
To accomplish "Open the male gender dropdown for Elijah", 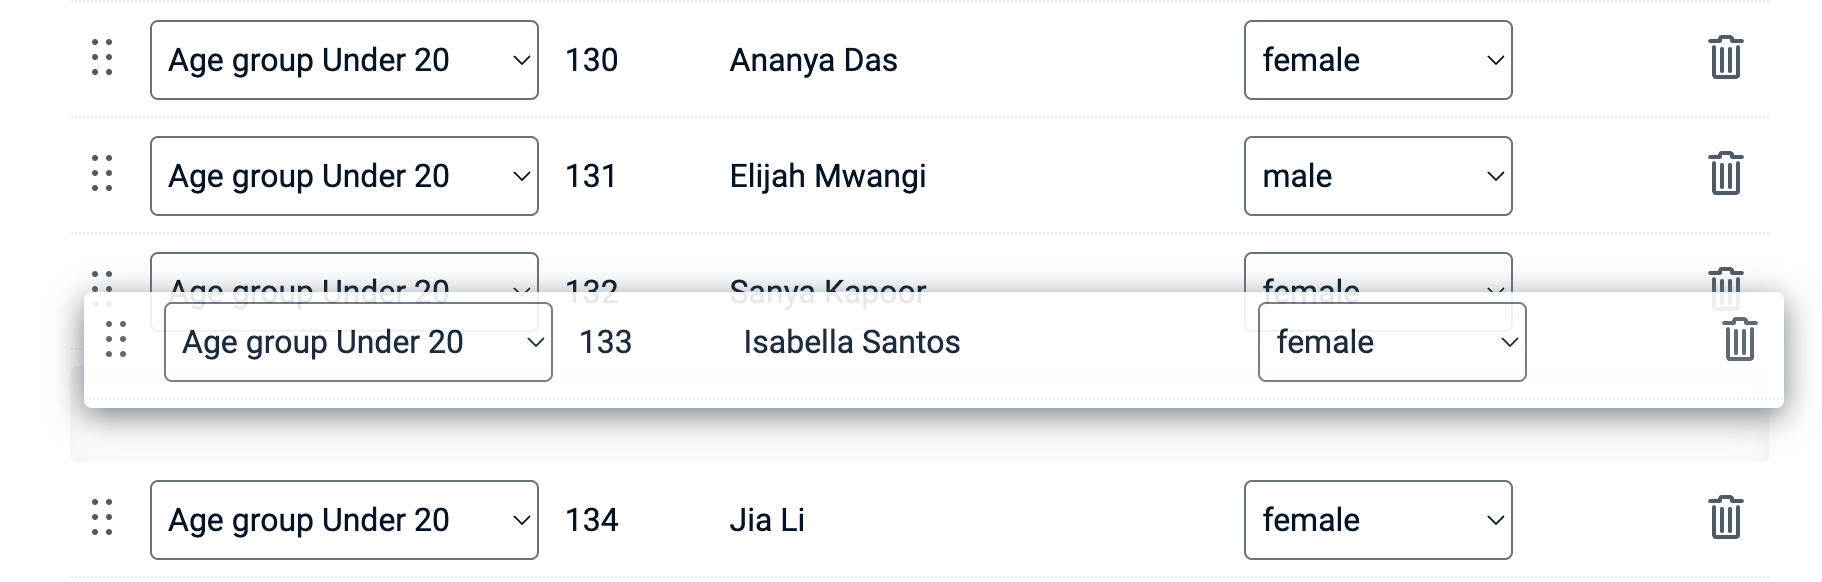I will tap(1377, 176).
